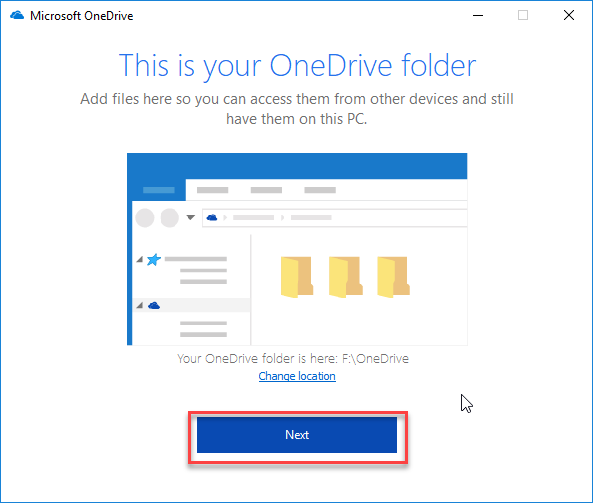Click the cloud icon in illustrated address bar
This screenshot has width=593, height=503.
coord(212,217)
